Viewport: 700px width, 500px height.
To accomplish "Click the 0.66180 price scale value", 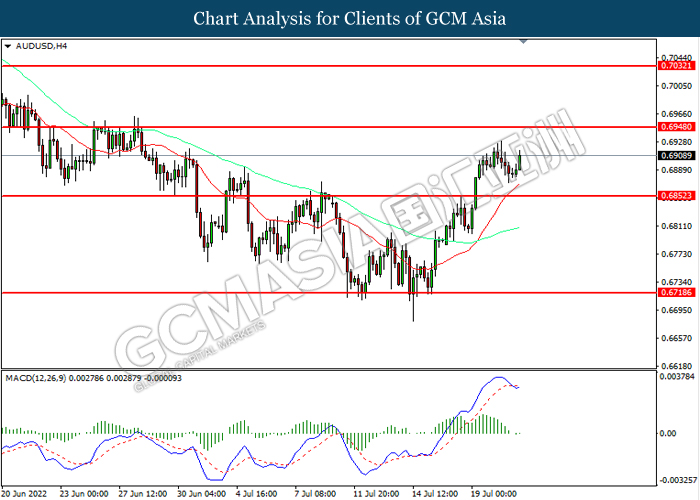I will [x=677, y=366].
